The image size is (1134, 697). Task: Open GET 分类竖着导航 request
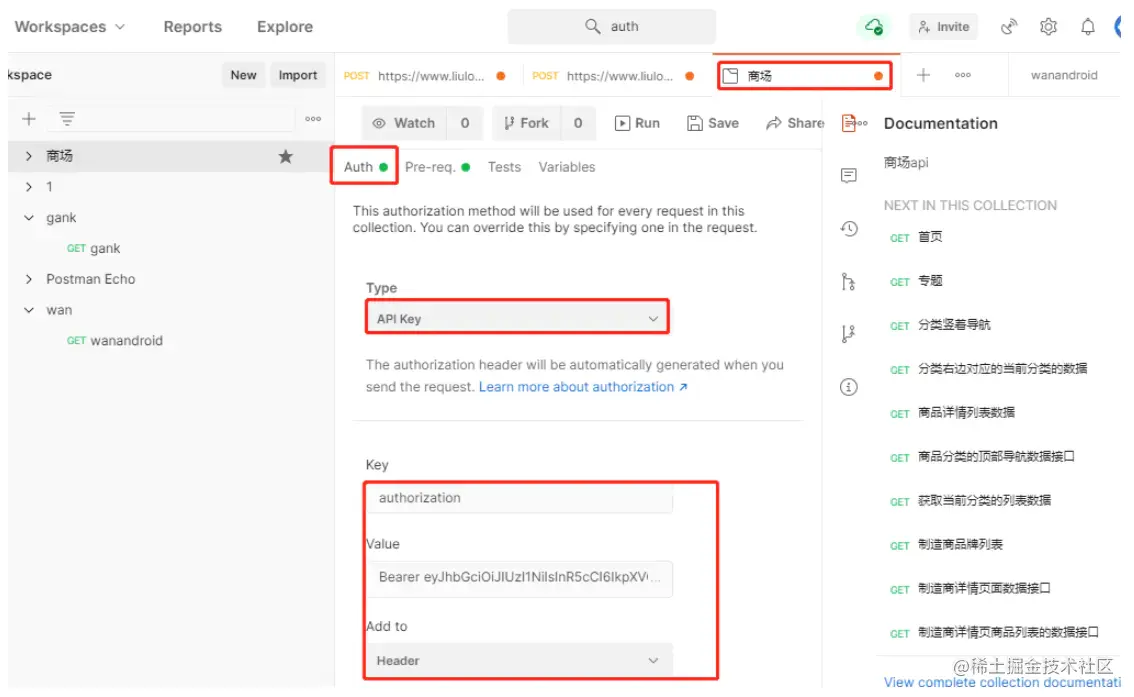tap(940, 325)
